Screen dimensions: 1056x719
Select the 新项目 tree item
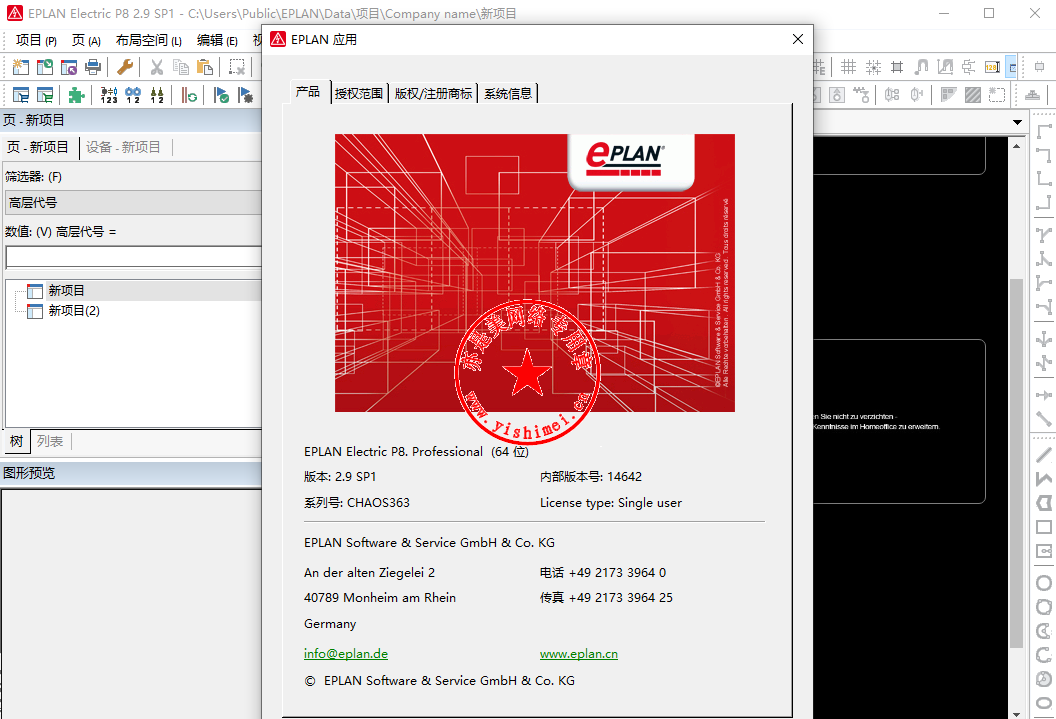click(x=66, y=291)
